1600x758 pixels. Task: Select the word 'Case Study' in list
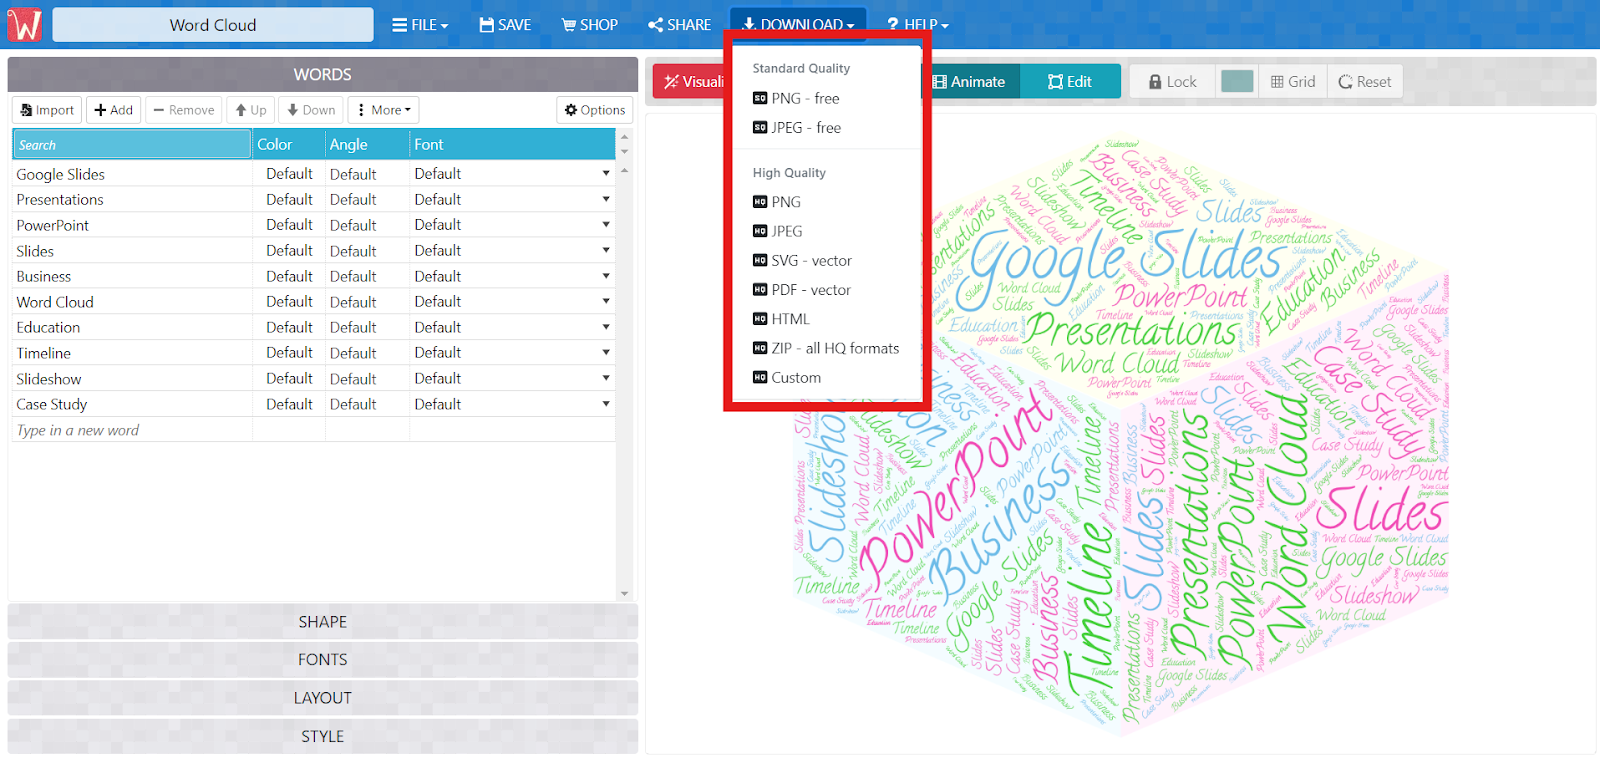[51, 404]
